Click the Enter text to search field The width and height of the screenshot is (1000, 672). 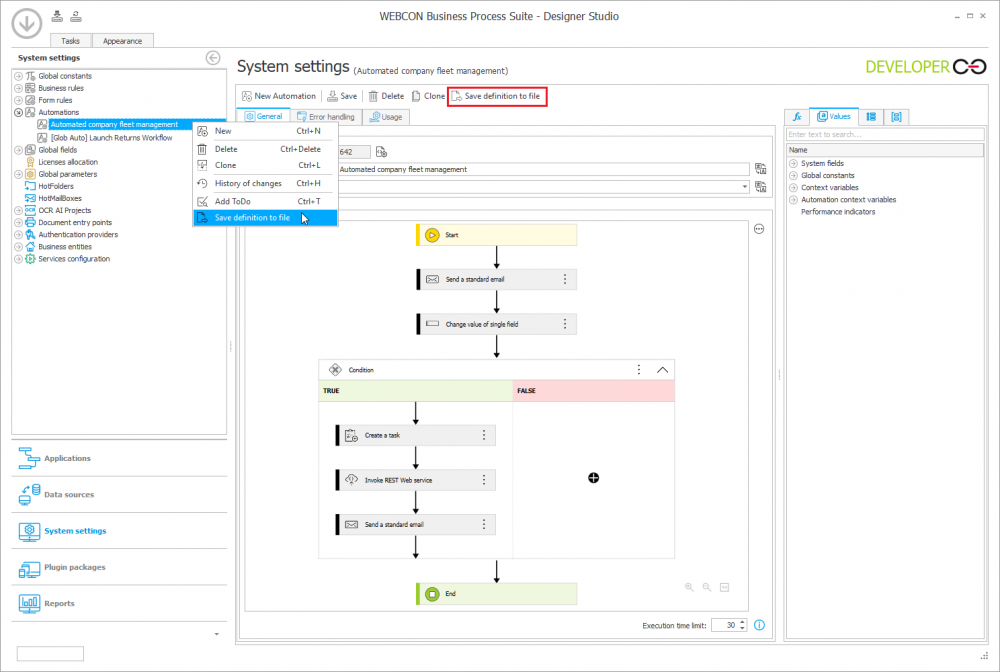(885, 135)
